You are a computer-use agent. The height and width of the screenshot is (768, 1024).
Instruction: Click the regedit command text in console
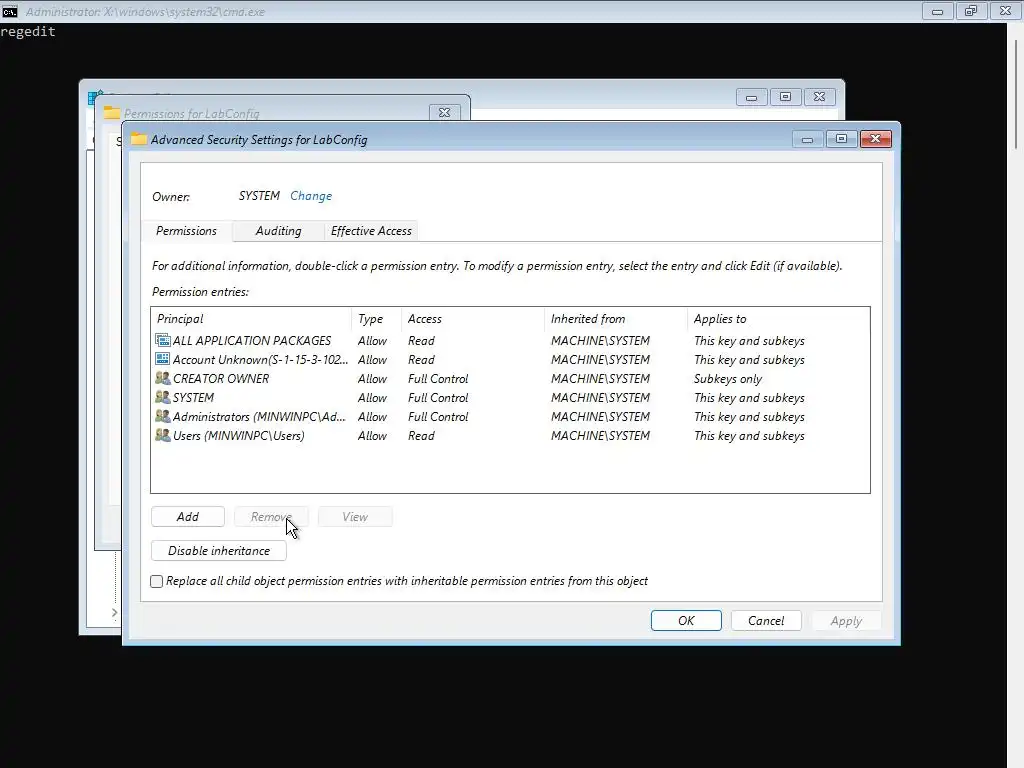(x=28, y=31)
